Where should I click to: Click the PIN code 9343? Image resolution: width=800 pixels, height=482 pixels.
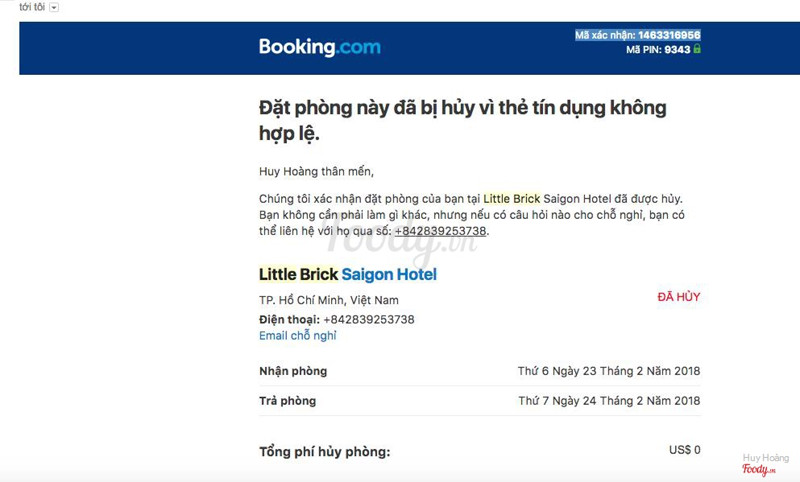point(677,49)
